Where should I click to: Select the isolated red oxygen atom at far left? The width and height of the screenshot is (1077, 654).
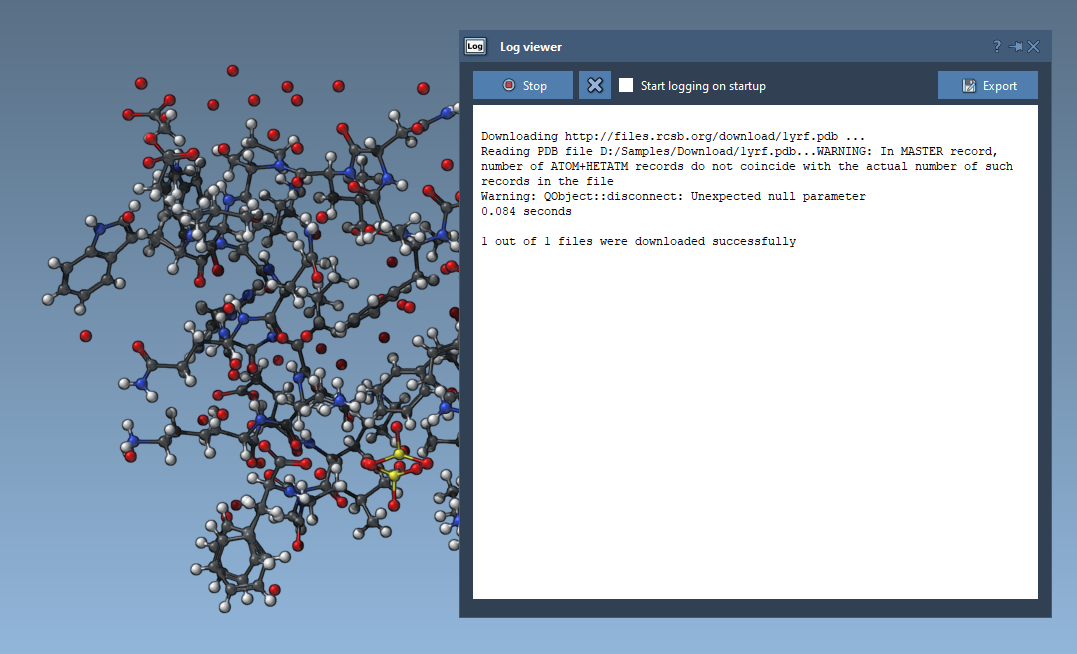pyautogui.click(x=86, y=336)
